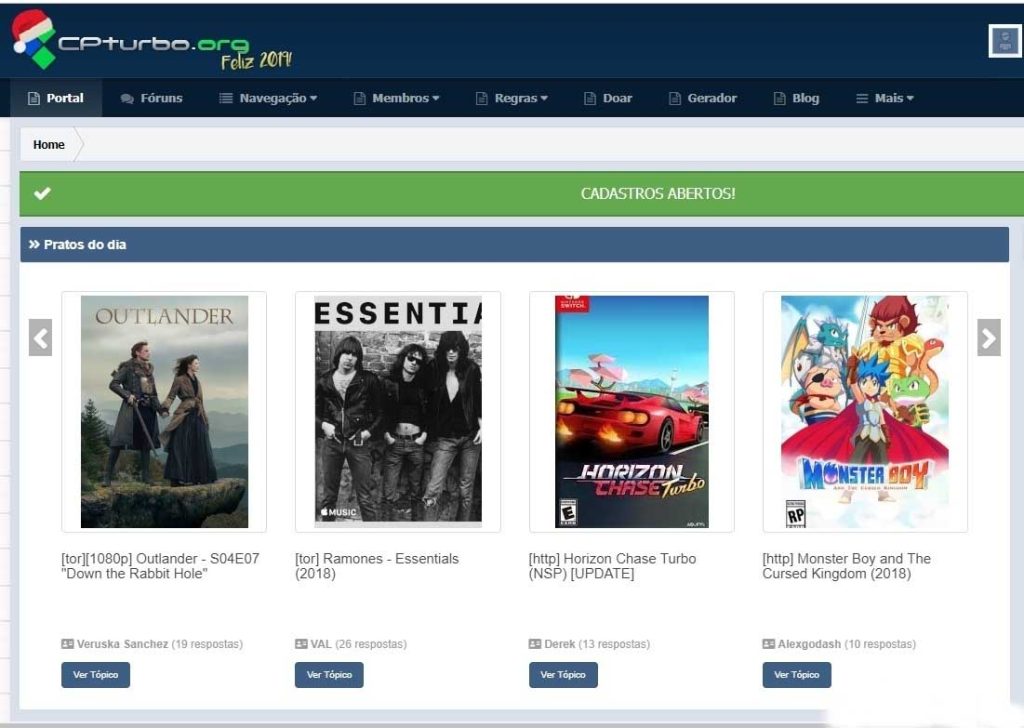
Task: Click the Home breadcrumb link
Action: point(49,144)
